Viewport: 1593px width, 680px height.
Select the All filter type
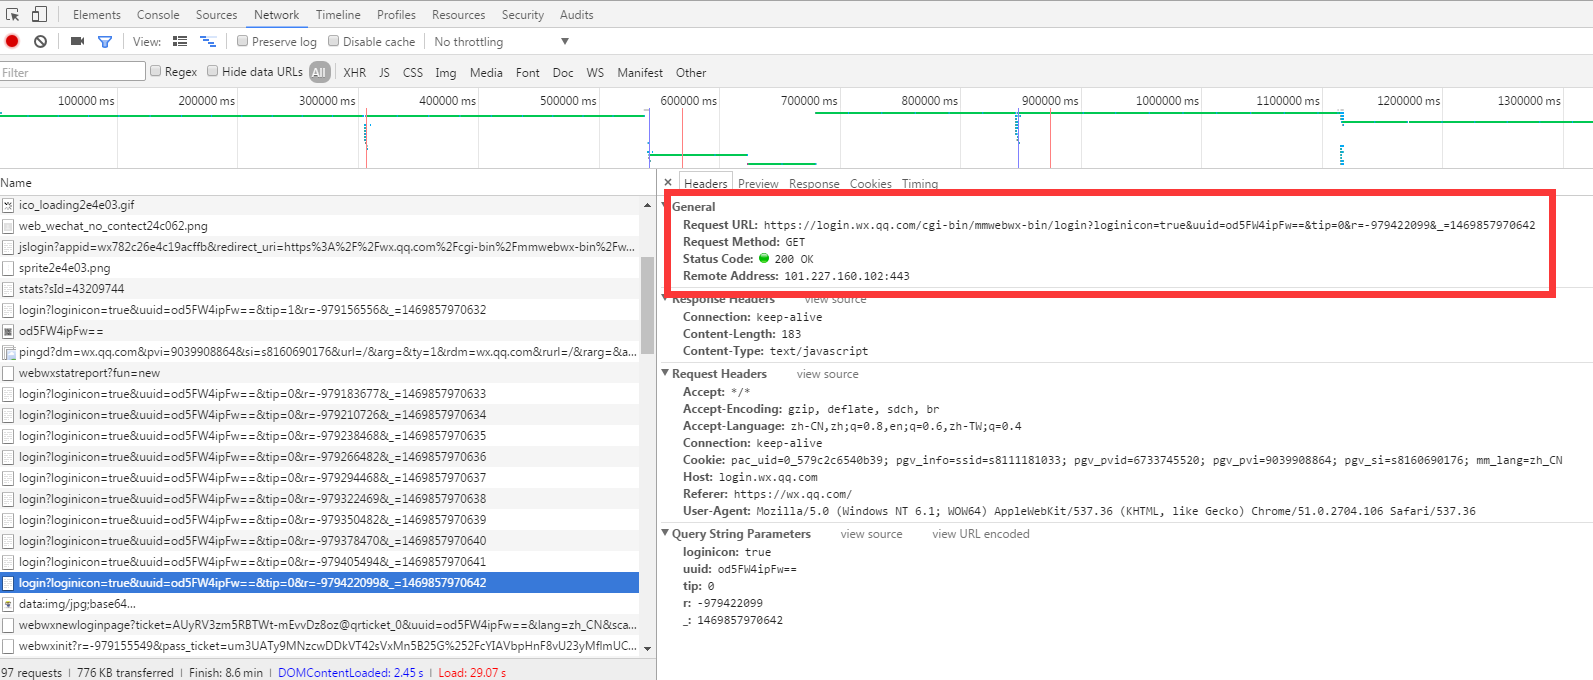[x=319, y=72]
